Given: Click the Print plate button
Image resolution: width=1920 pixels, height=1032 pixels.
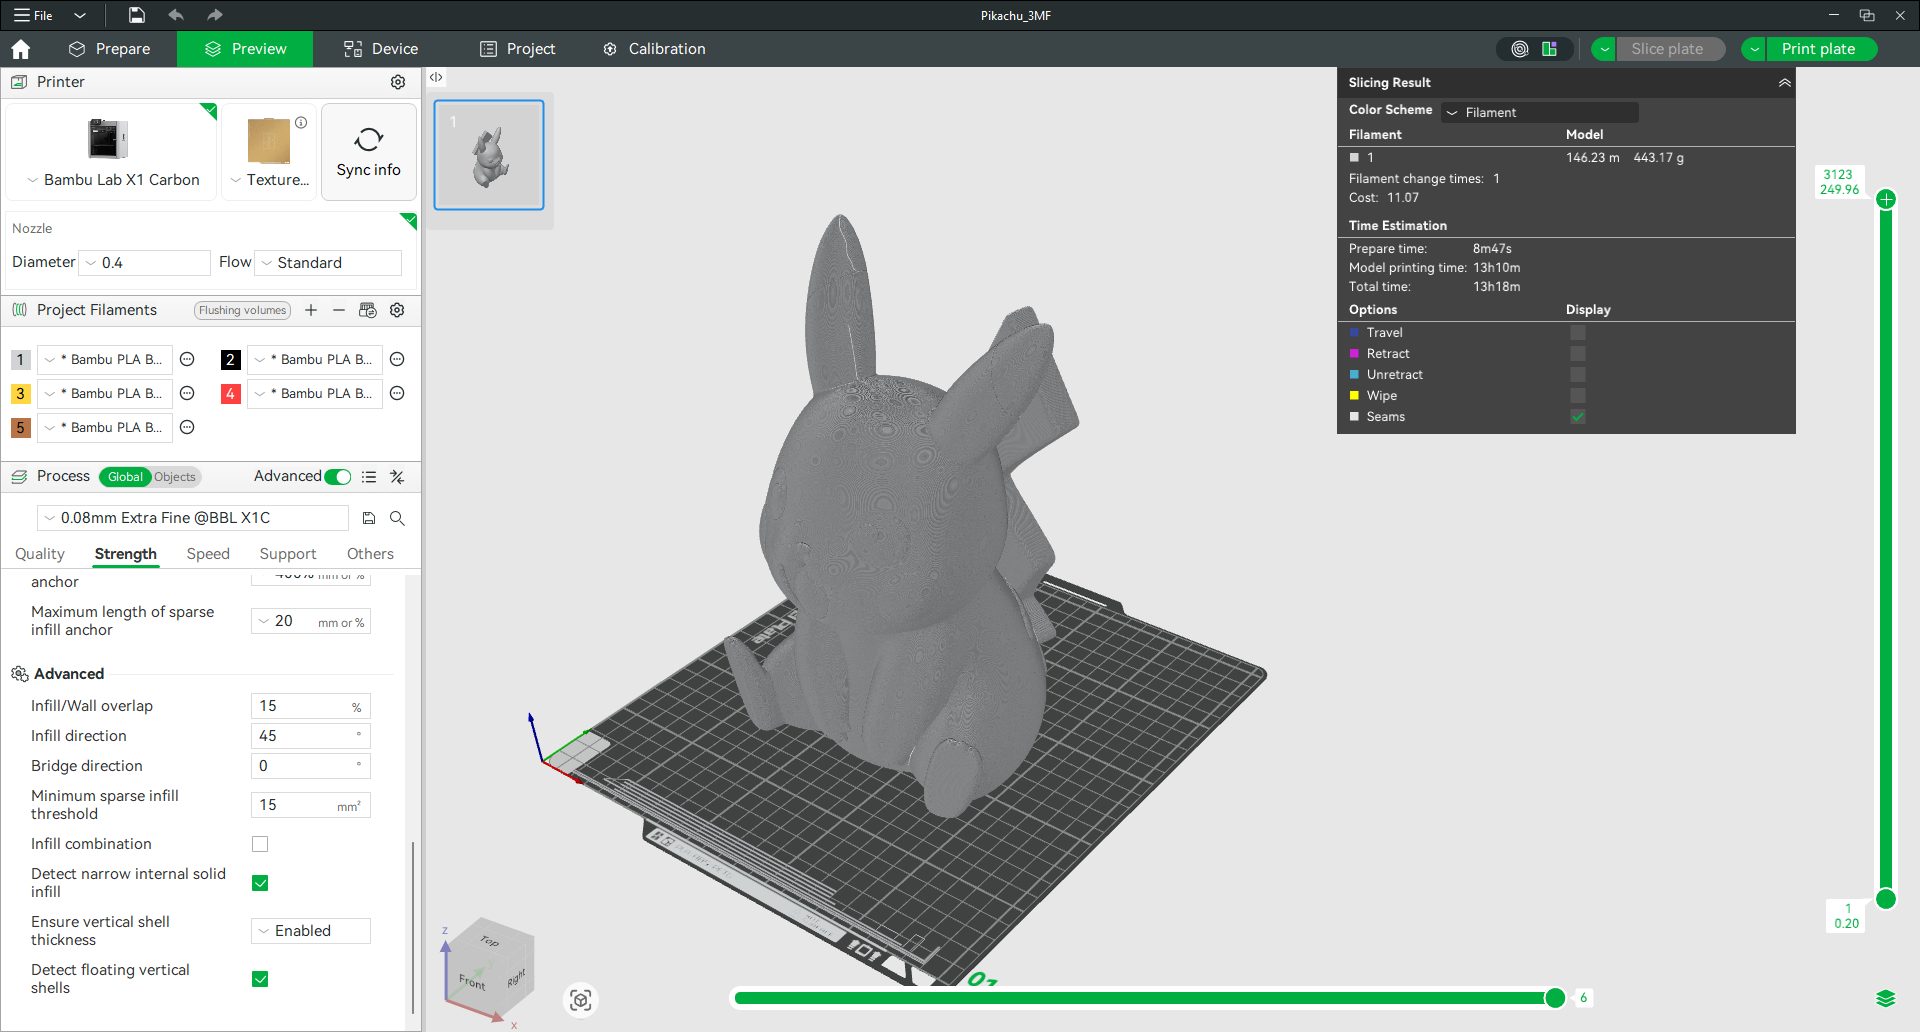Looking at the screenshot, I should [1817, 49].
